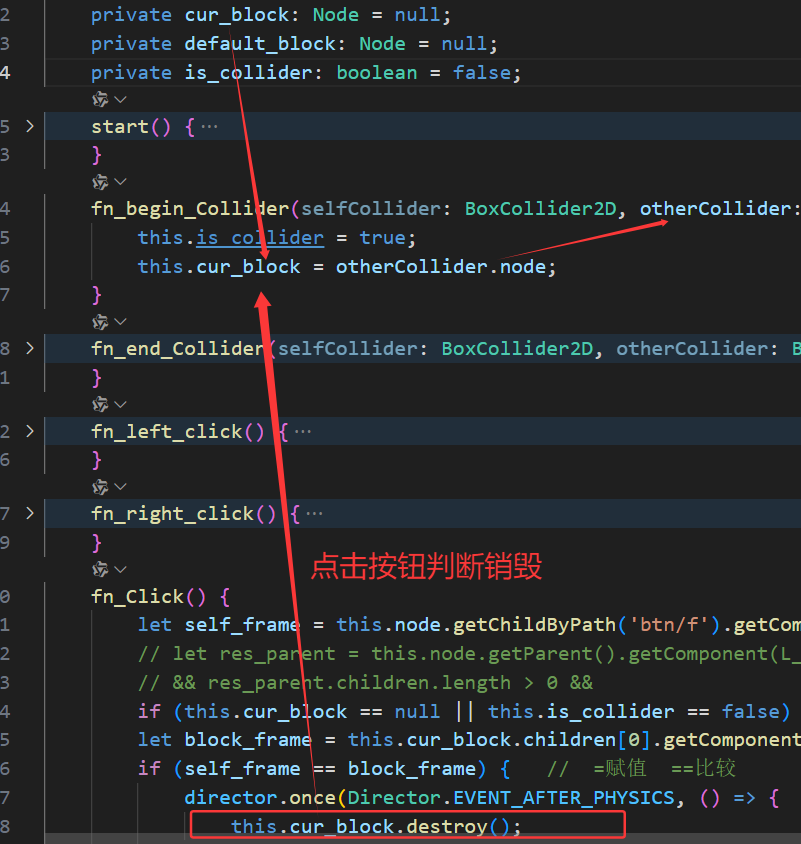
Task: Click the AI code lens icon above fn_Click
Action: pyautogui.click(x=100, y=569)
